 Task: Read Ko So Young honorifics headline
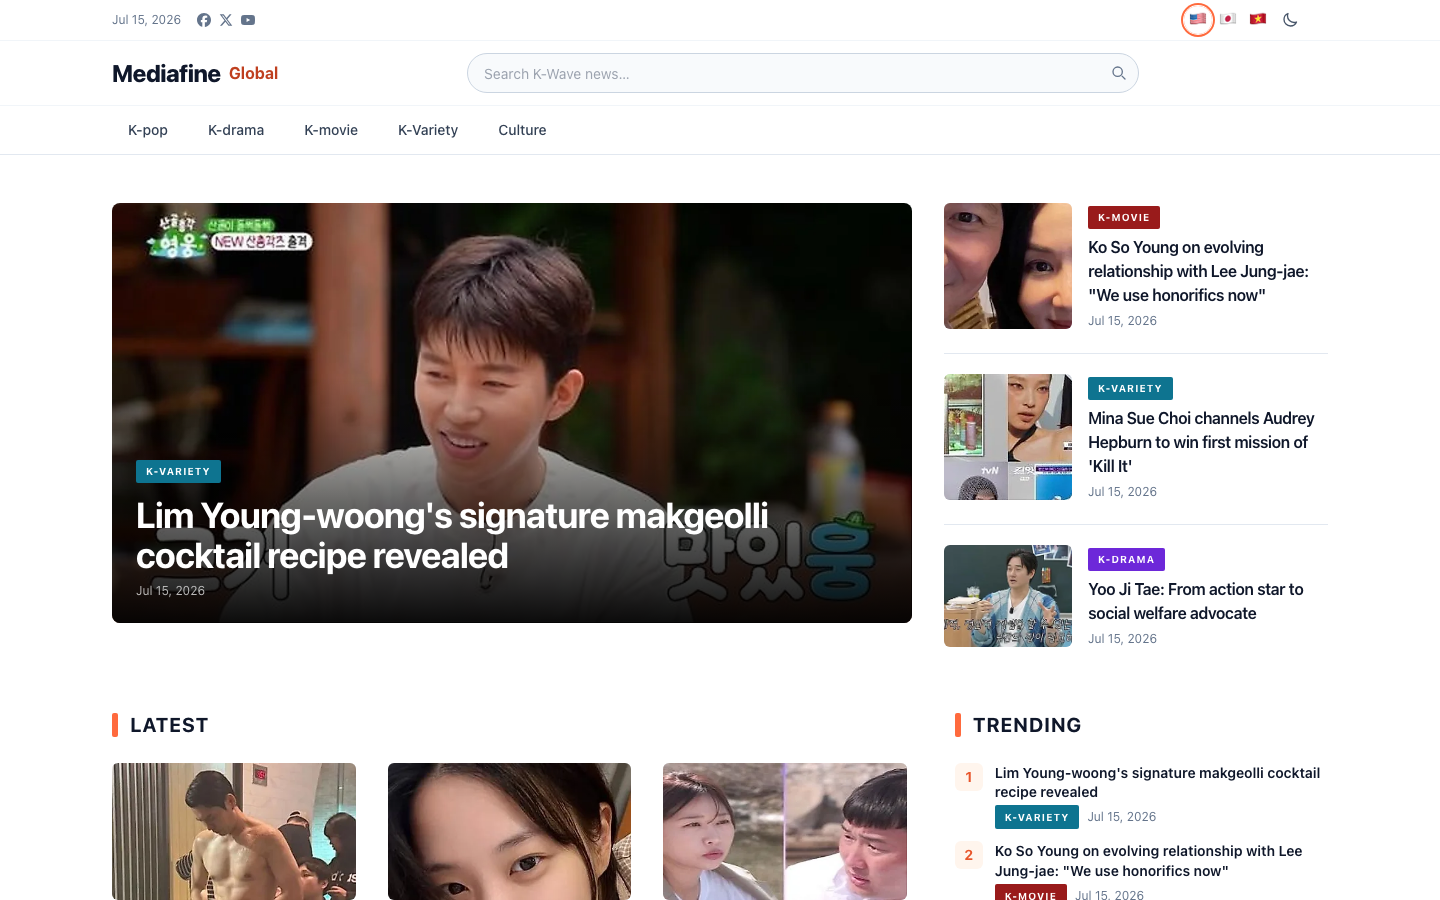[x=1198, y=271]
